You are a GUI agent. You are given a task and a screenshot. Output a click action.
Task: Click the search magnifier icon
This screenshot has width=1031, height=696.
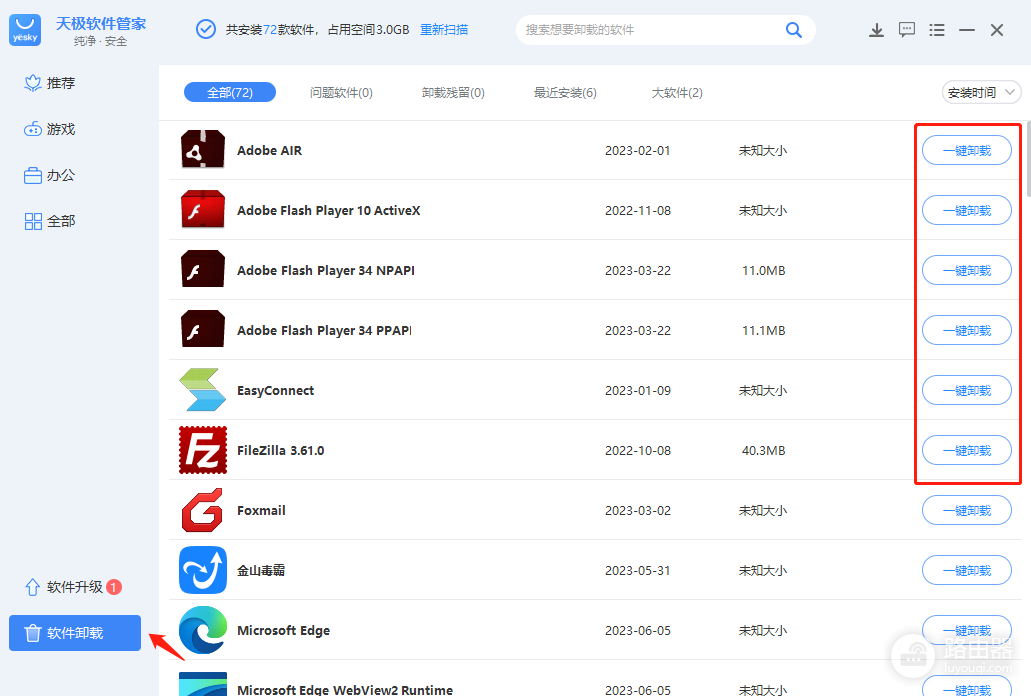pos(794,30)
